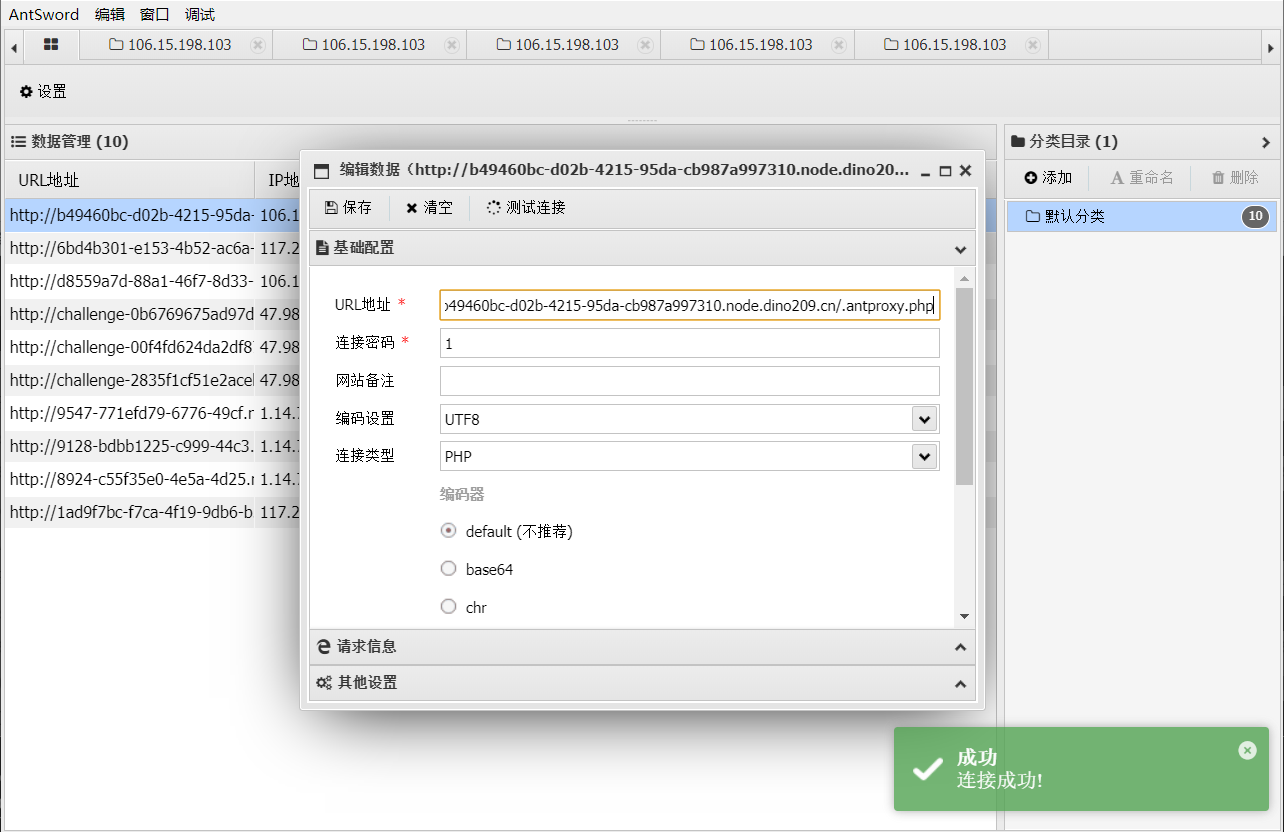Open the AntSword menu
This screenshot has height=832, width=1284.
tap(44, 14)
